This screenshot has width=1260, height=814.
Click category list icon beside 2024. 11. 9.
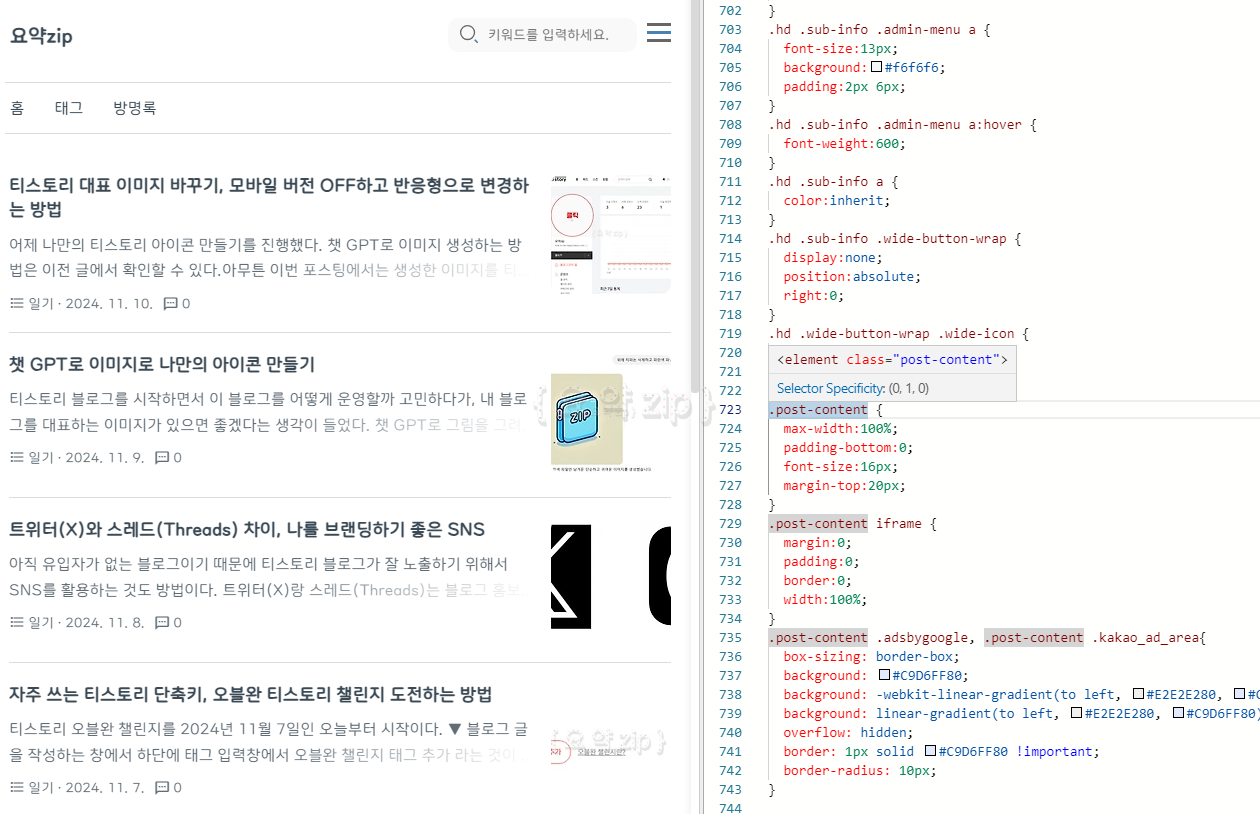click(x=17, y=457)
